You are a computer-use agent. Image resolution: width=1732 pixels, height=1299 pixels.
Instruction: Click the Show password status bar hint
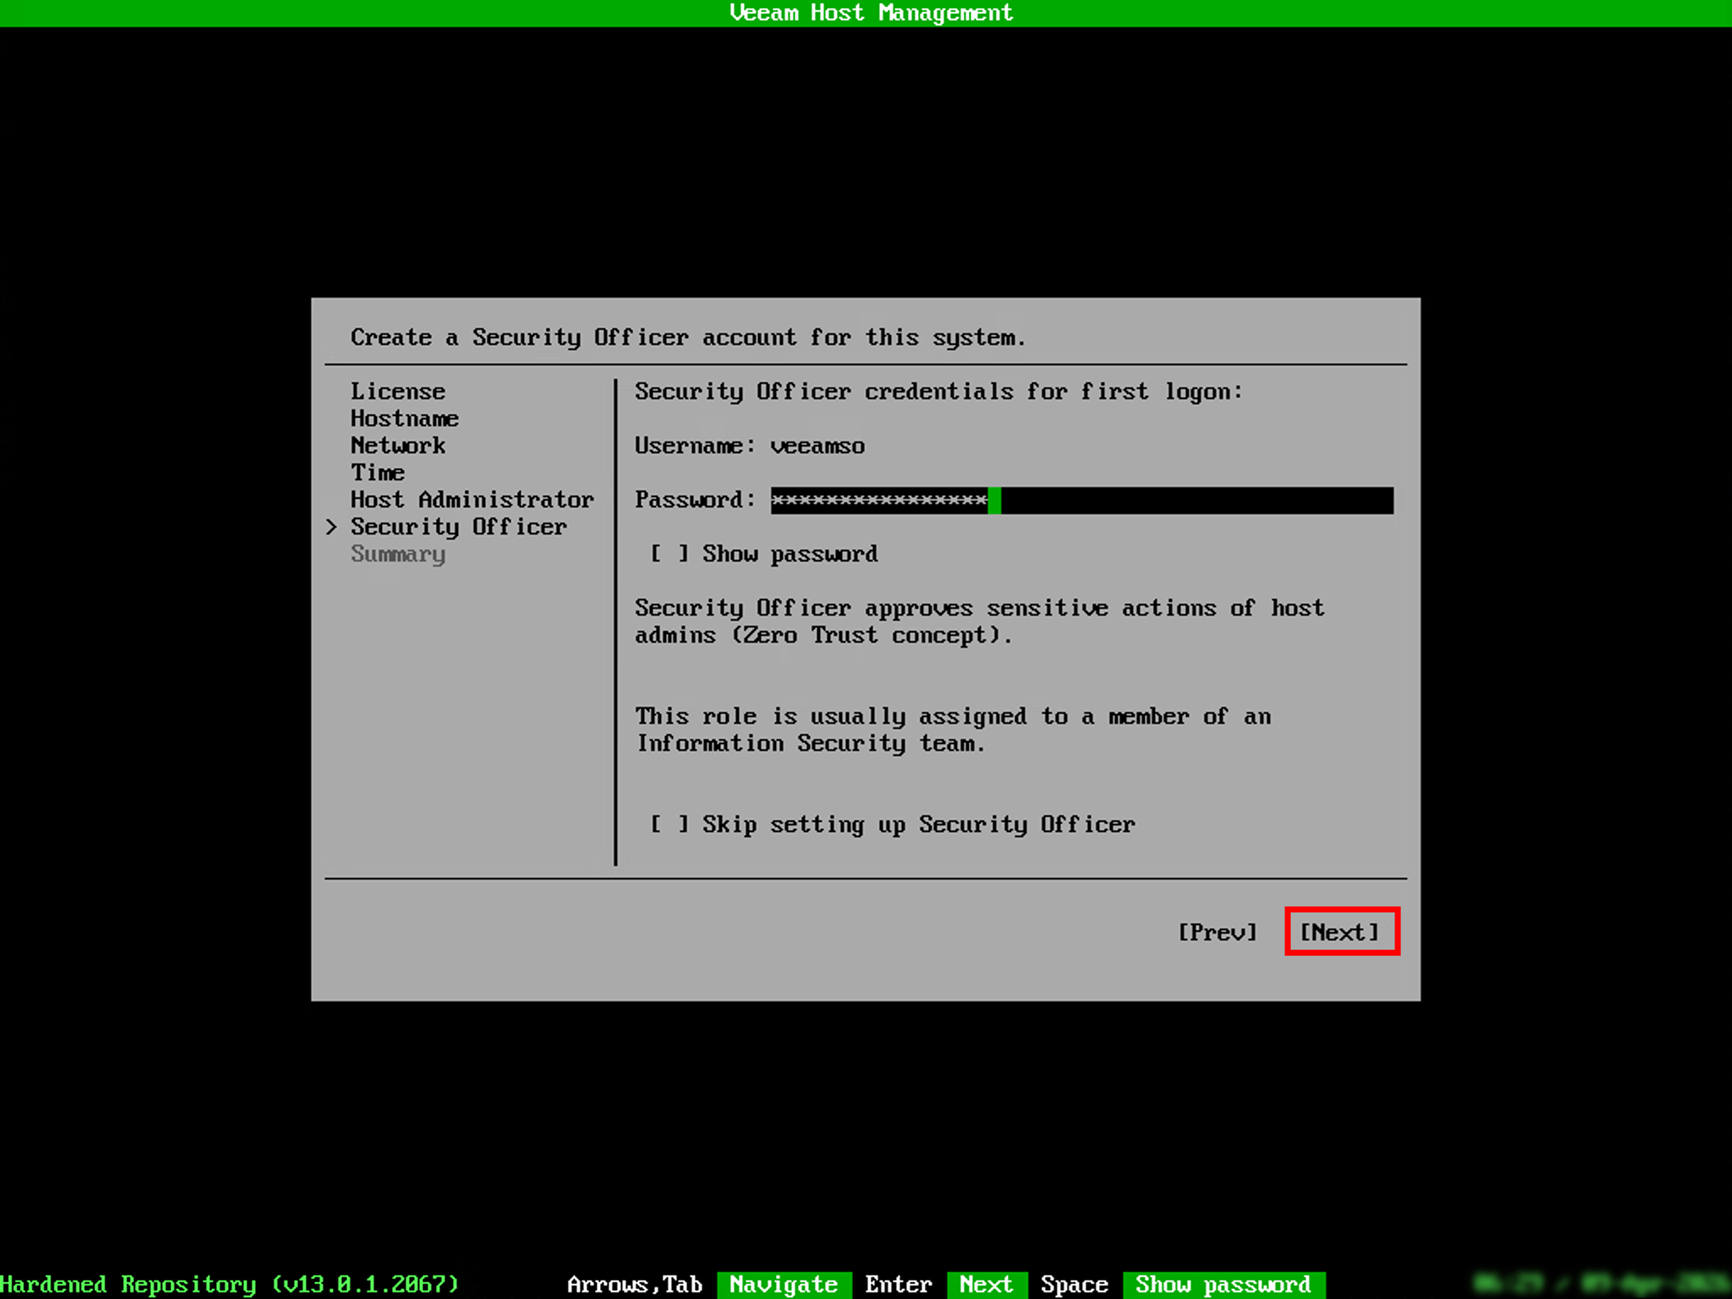pos(1222,1284)
